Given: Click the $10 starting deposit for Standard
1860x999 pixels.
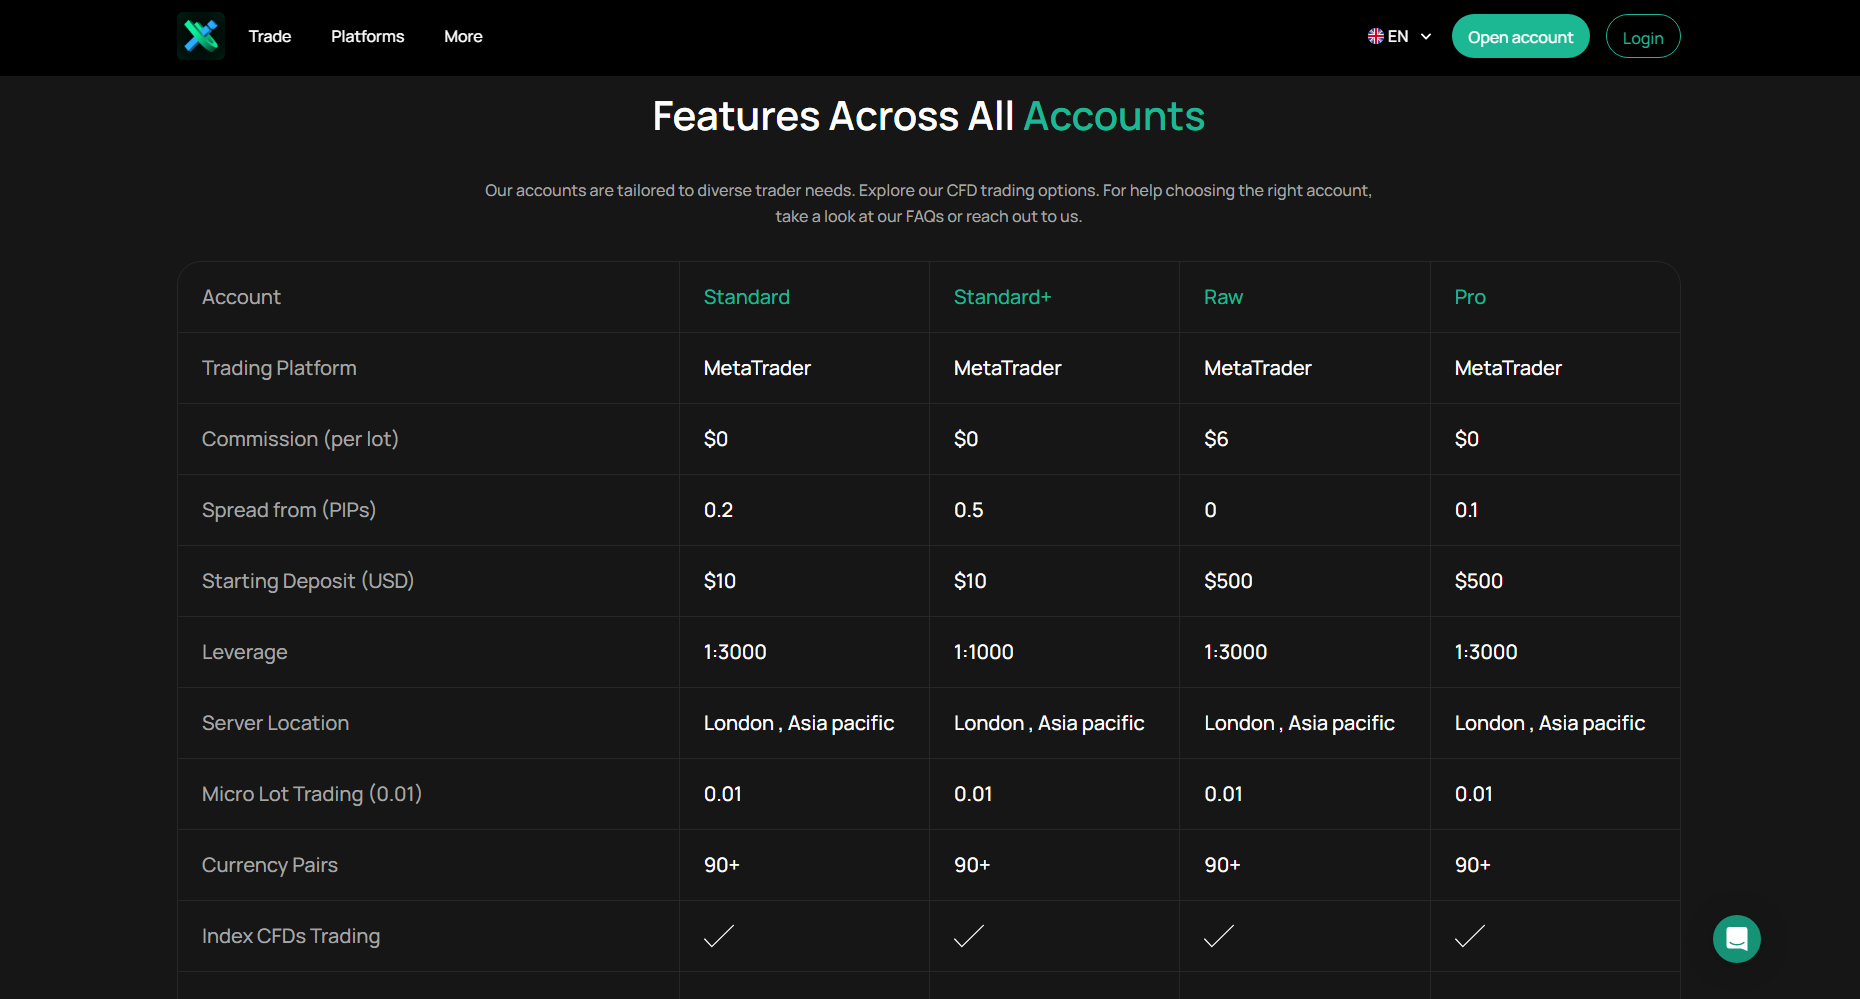Looking at the screenshot, I should pyautogui.click(x=720, y=581).
